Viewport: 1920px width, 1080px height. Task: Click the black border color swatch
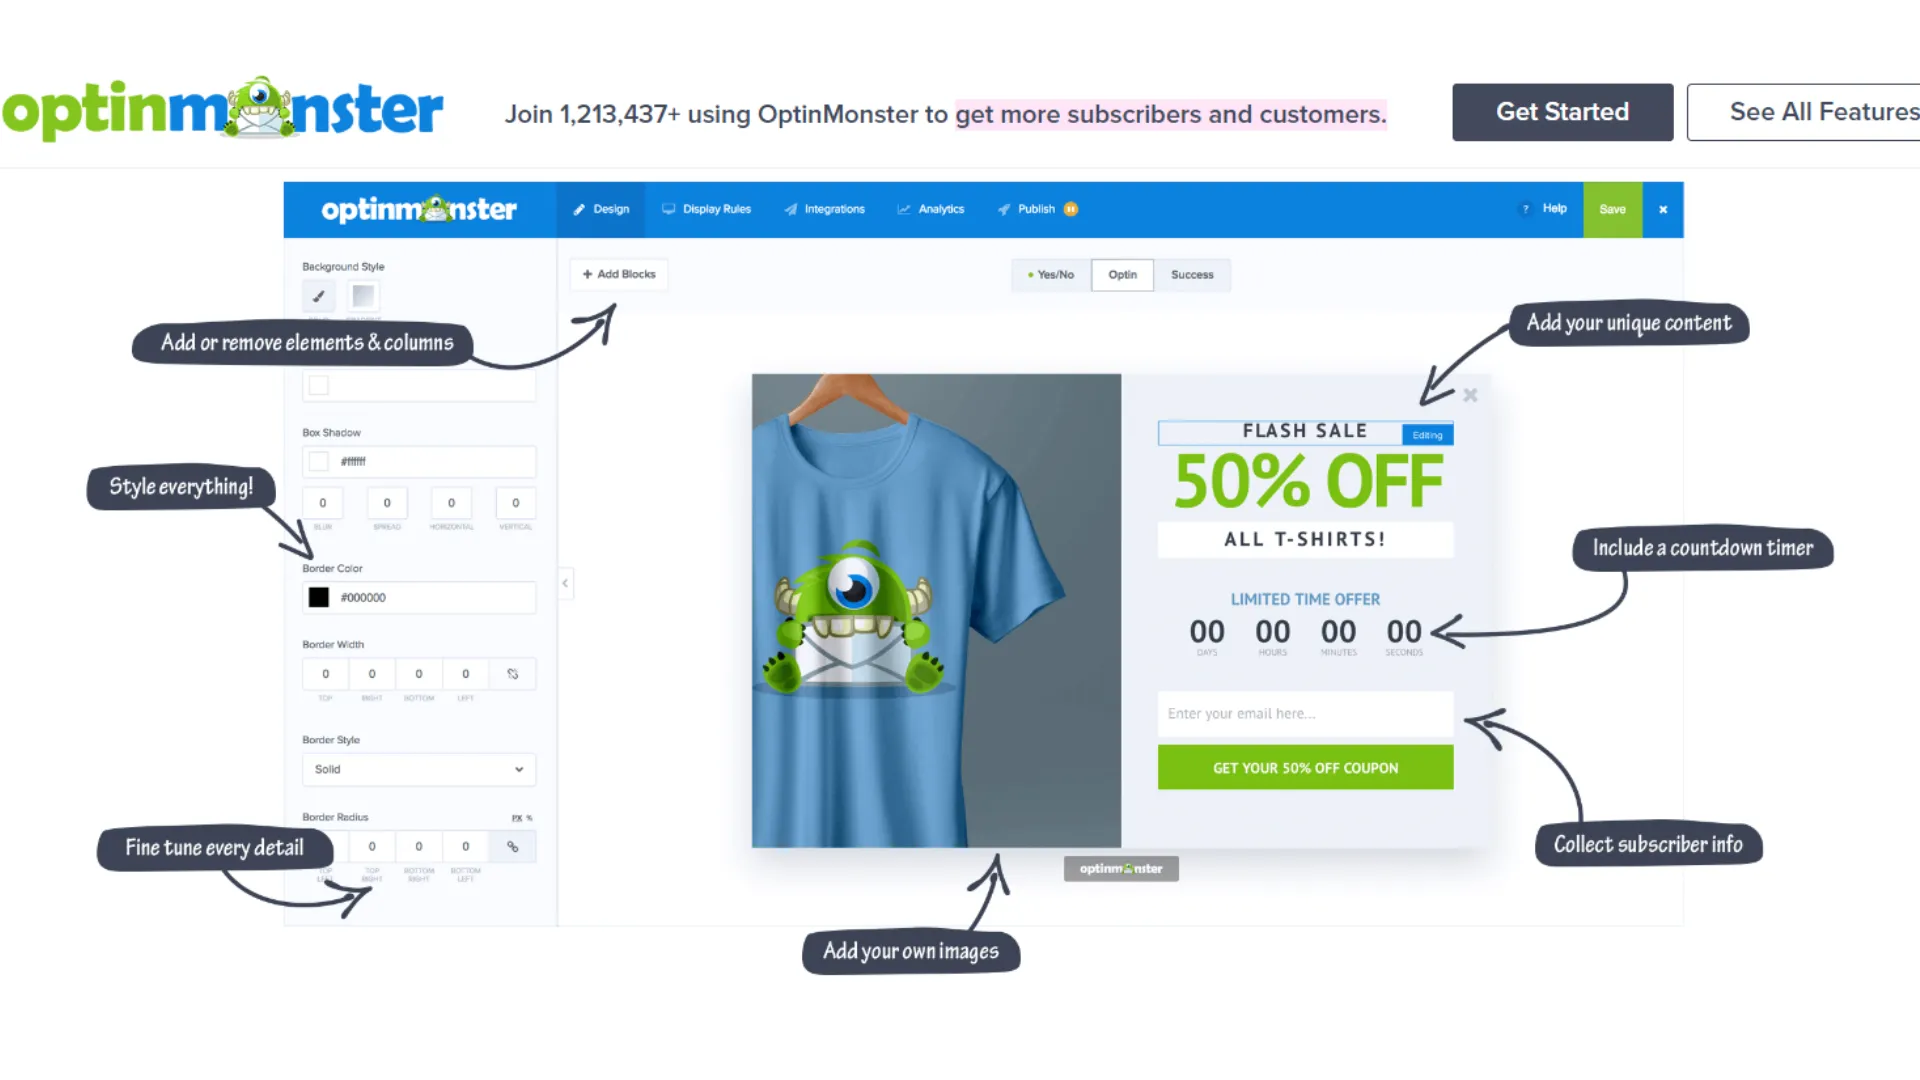[x=318, y=597]
